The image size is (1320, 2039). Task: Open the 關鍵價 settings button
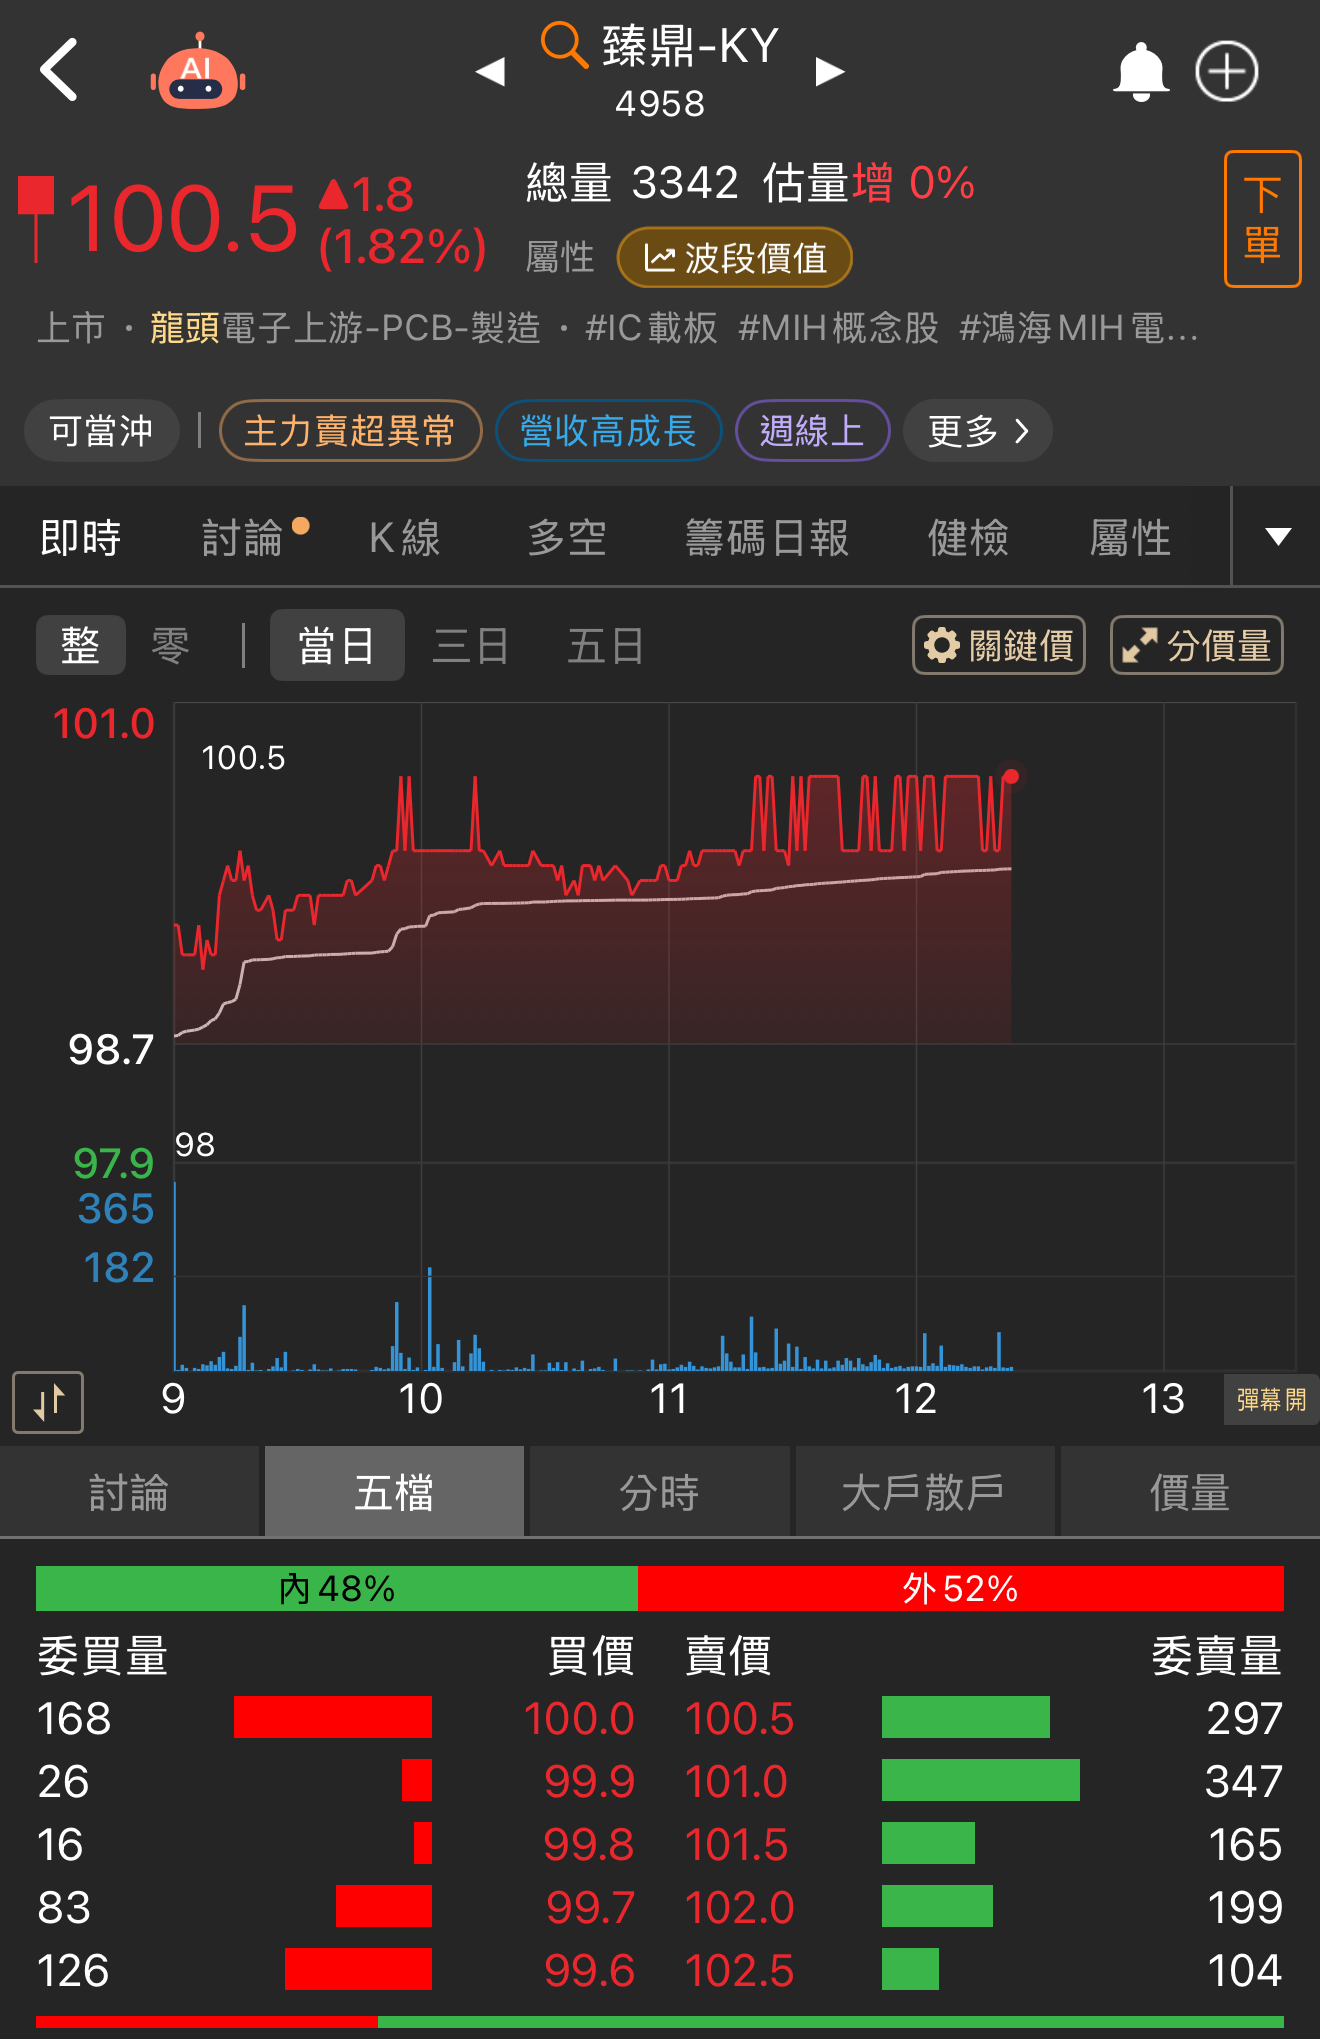(998, 646)
